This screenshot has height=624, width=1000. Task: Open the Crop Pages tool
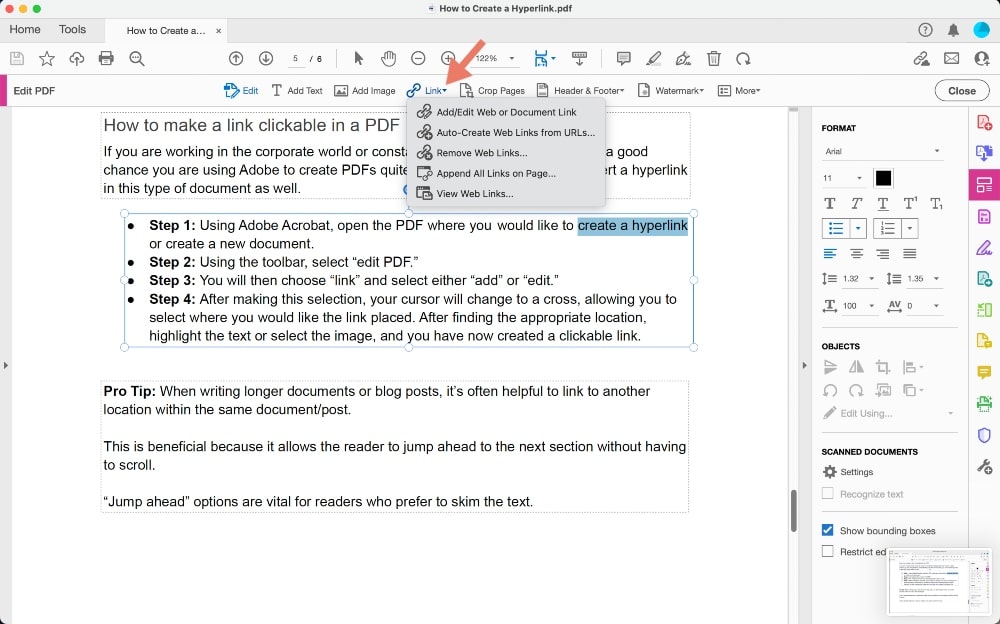pos(494,90)
